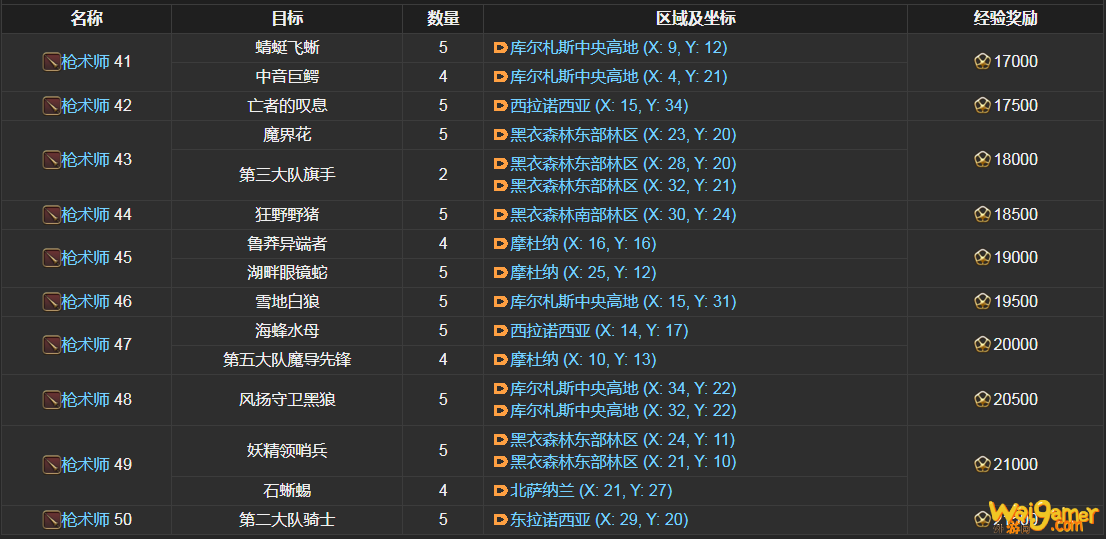
Task: Select the target 亡者的叹息
Action: pyautogui.click(x=287, y=106)
